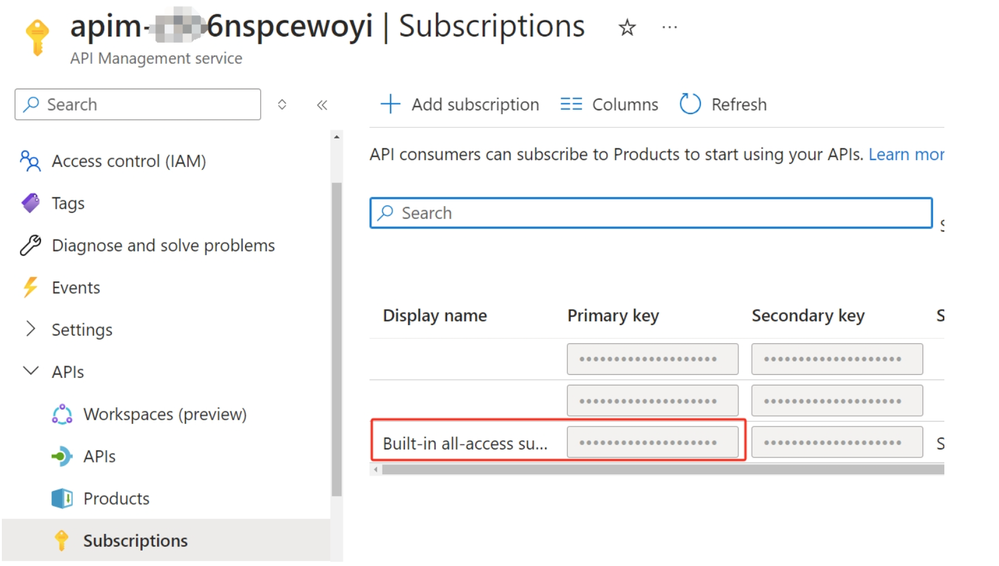Click the wrench Diagnose icon
Viewport: 999px width, 566px height.
pos(30,245)
